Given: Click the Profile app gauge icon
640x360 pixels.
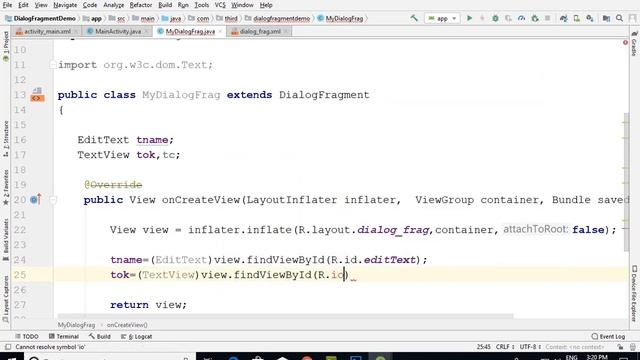Looking at the screenshot, I should coord(521,18).
